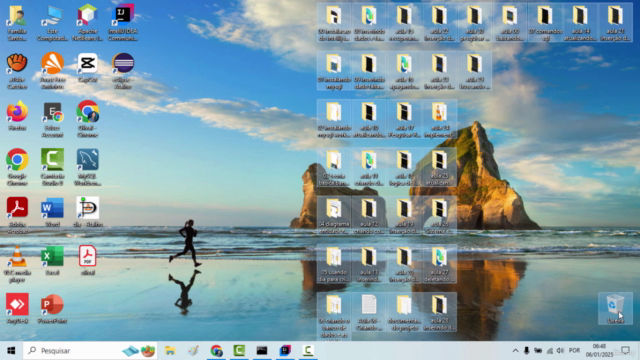Viewport: 640px width, 360px height.
Task: Select the AnyDesk desktop shortcut
Action: pyautogui.click(x=17, y=309)
